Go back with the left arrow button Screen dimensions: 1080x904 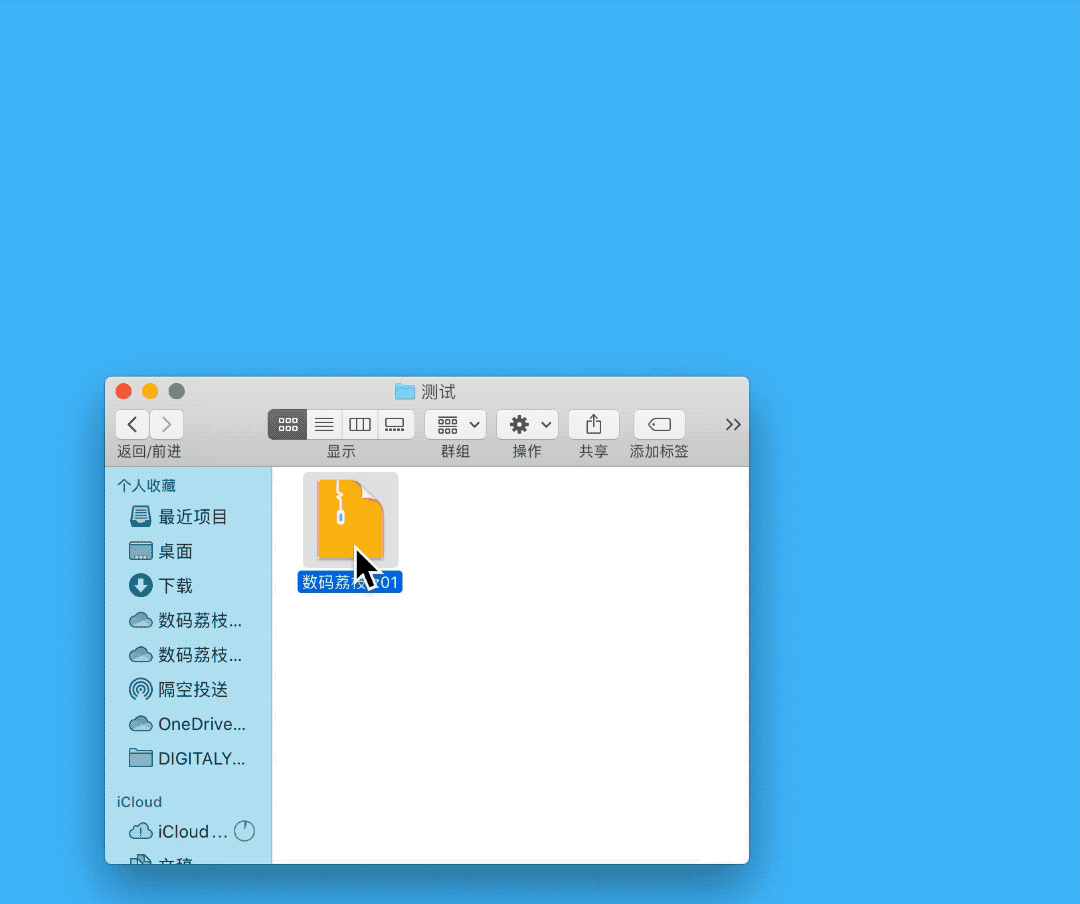[x=132, y=424]
